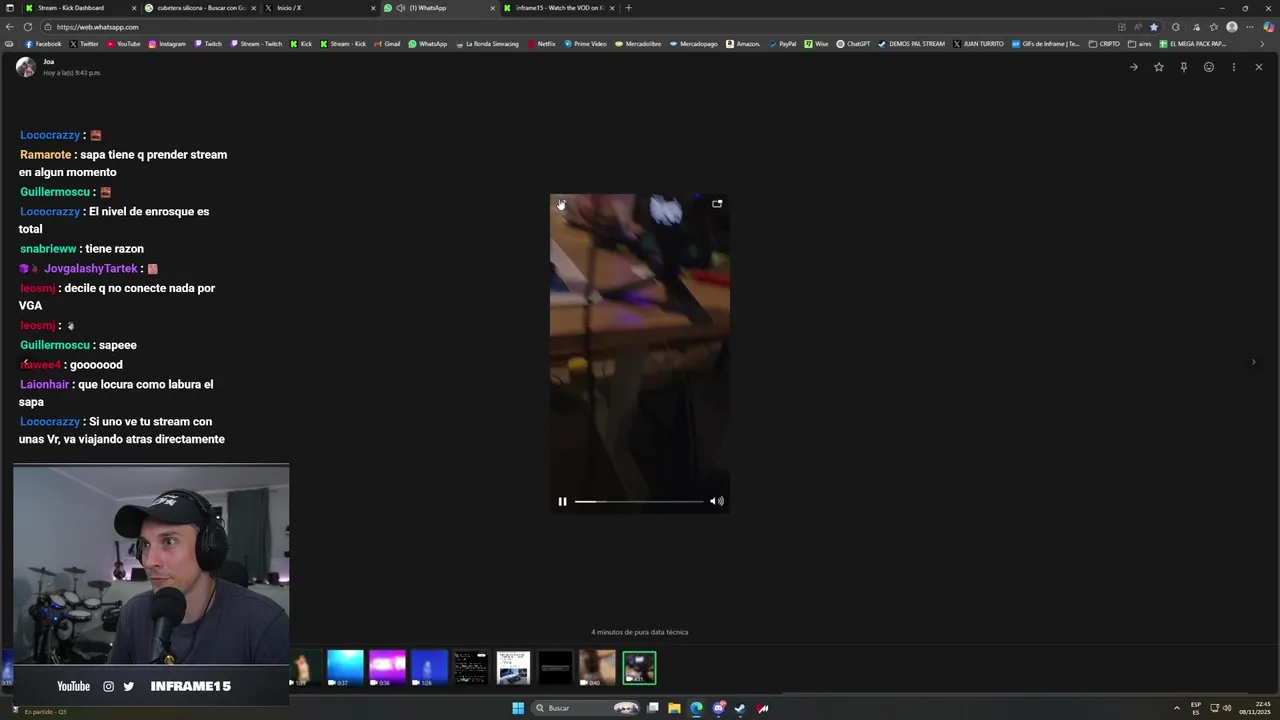Show hidden system tray icons
The image size is (1280, 720).
tap(1177, 708)
